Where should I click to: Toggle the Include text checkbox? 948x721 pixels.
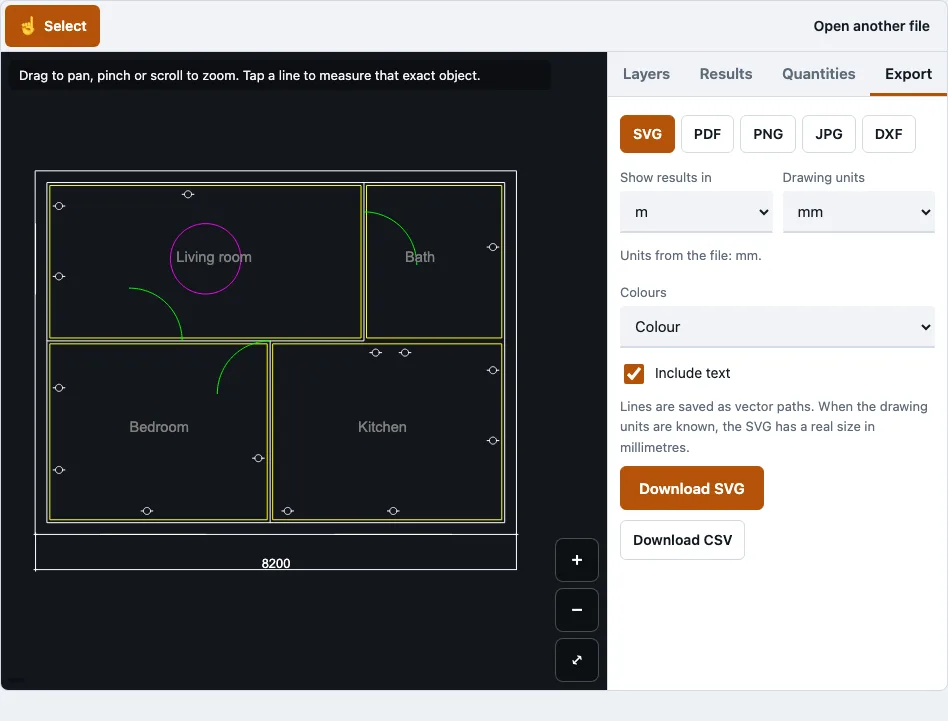(x=634, y=373)
